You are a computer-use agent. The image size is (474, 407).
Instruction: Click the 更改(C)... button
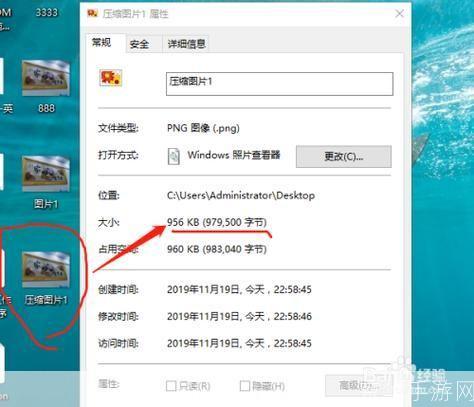(344, 156)
